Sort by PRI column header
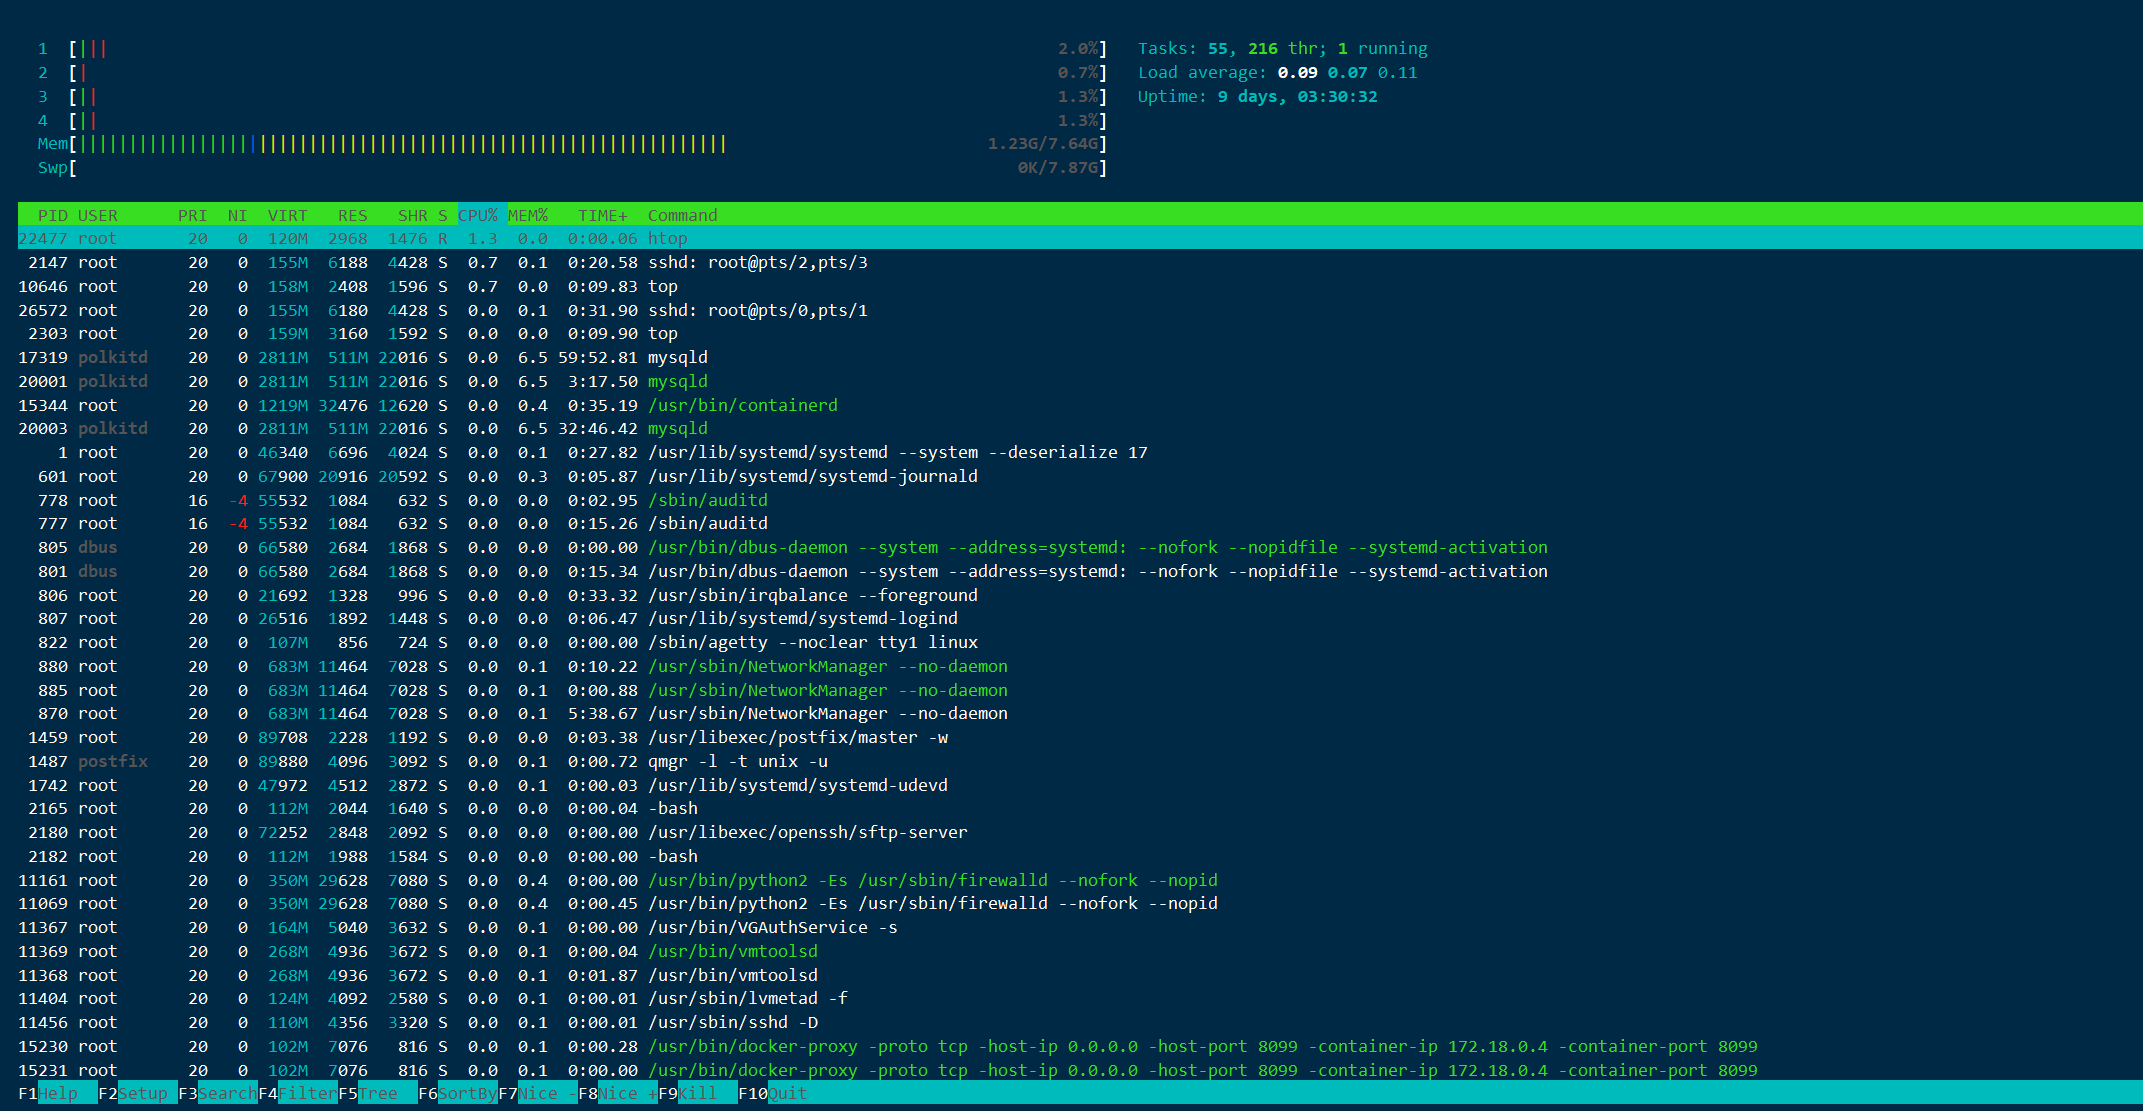The image size is (2143, 1111). 193,215
